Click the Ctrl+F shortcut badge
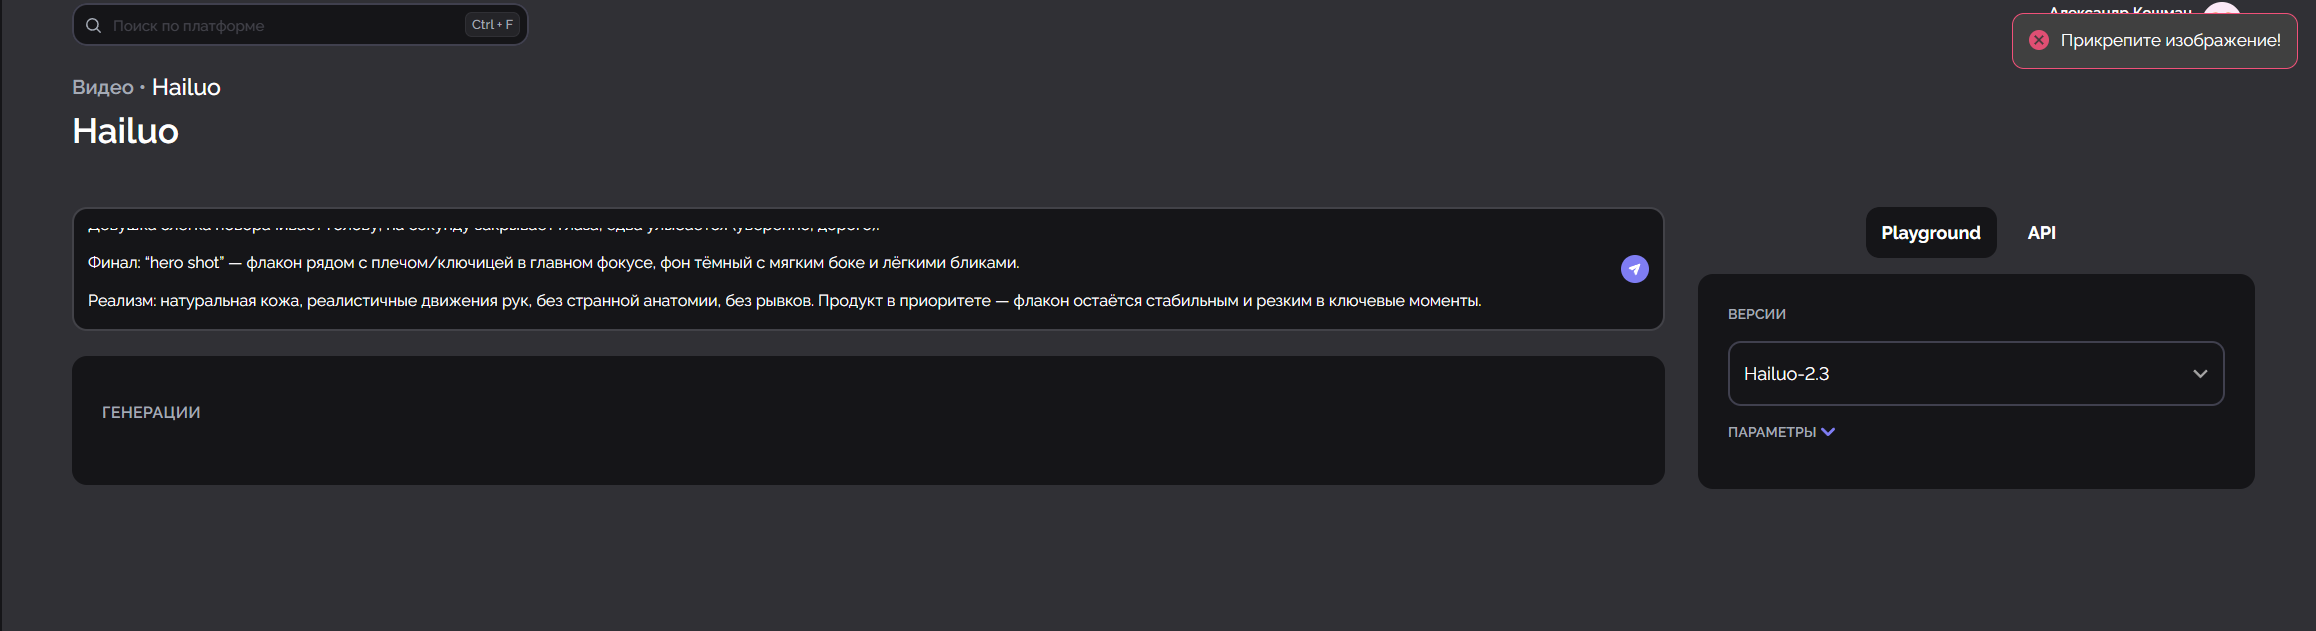 pos(492,25)
